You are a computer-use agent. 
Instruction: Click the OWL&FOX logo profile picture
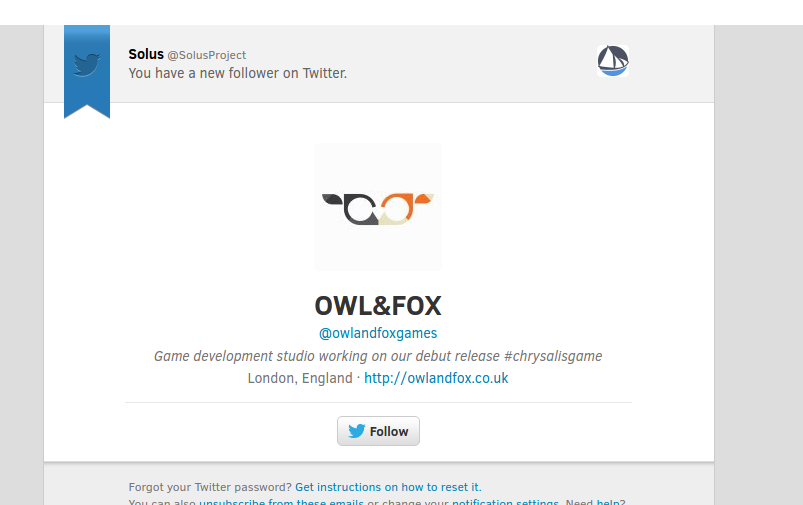click(x=378, y=207)
